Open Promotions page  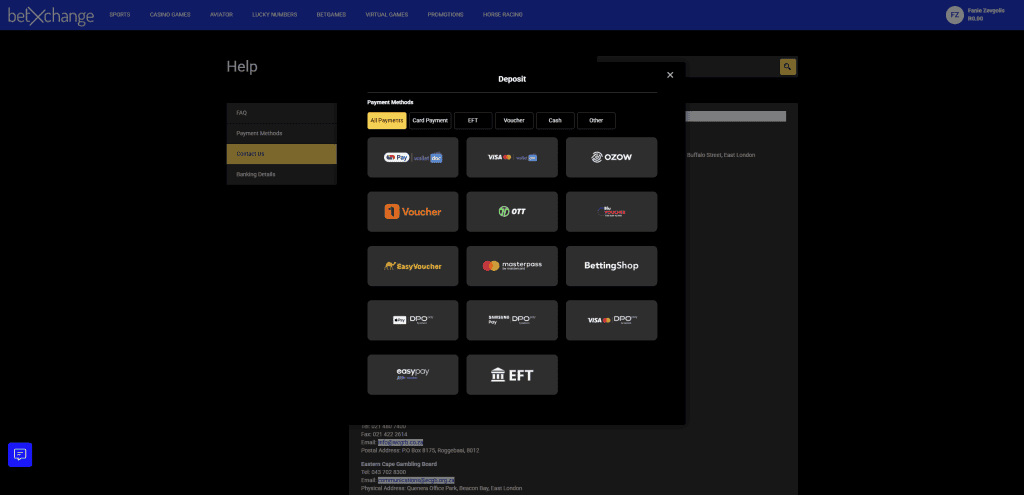click(445, 15)
